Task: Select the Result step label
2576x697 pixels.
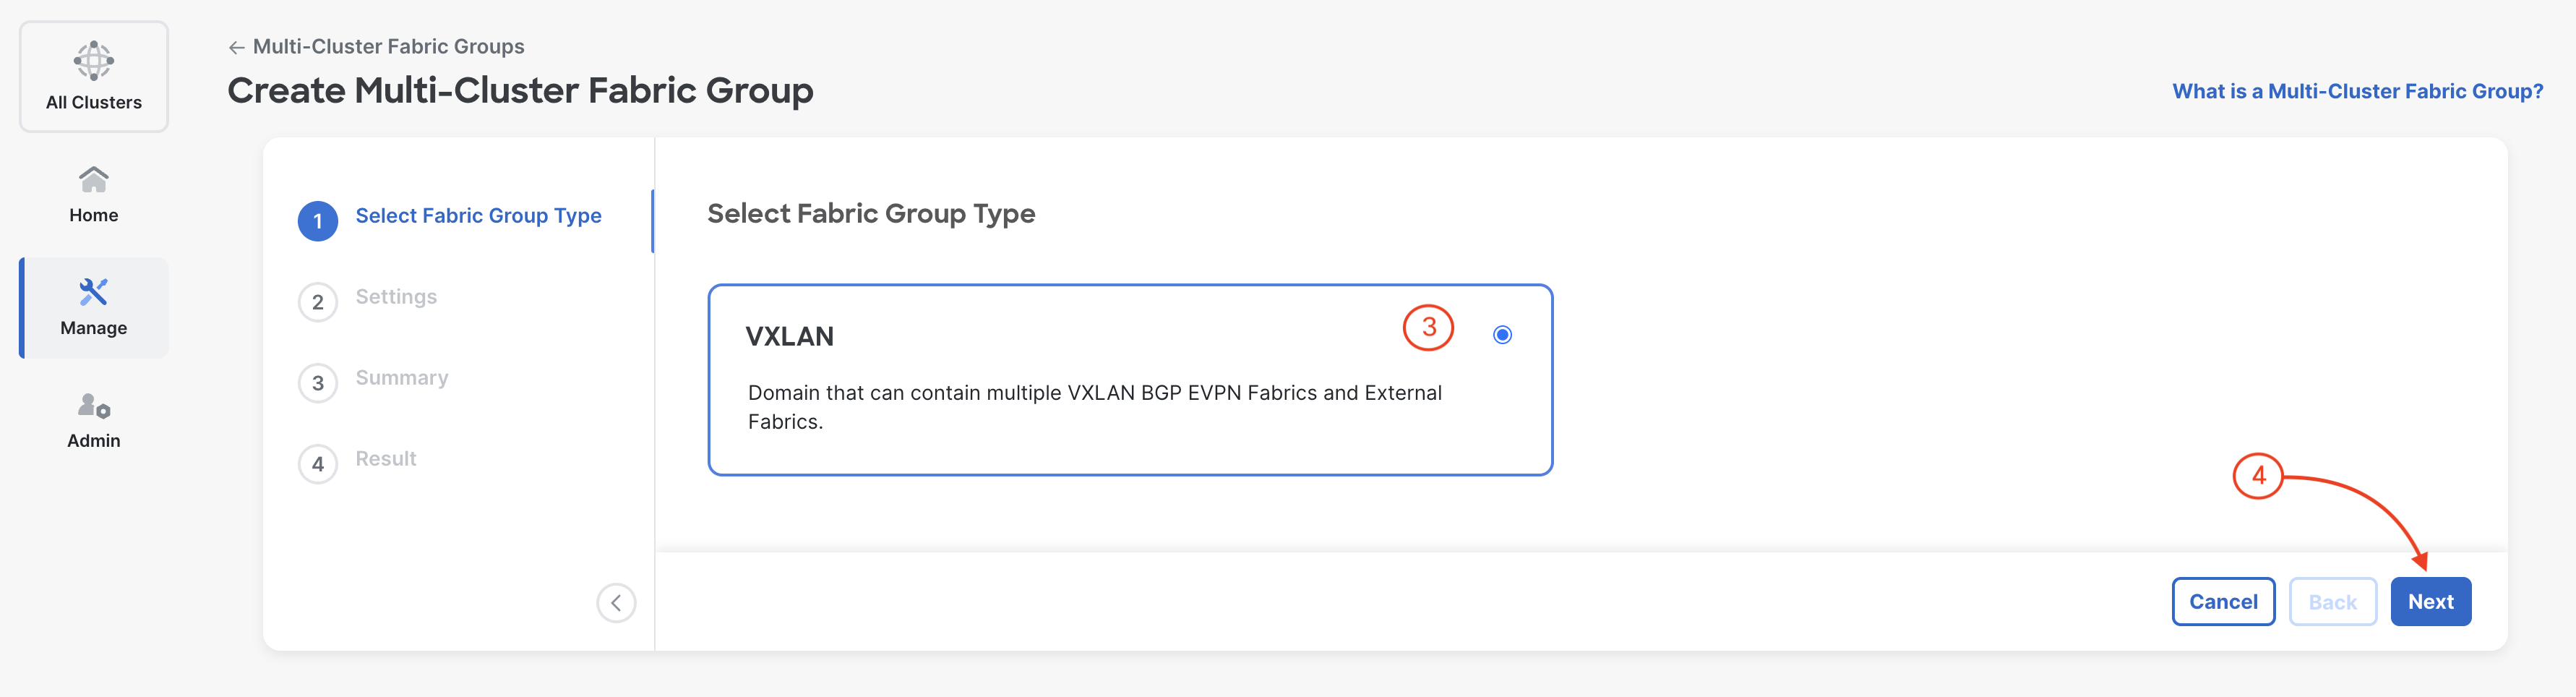Action: pos(386,459)
